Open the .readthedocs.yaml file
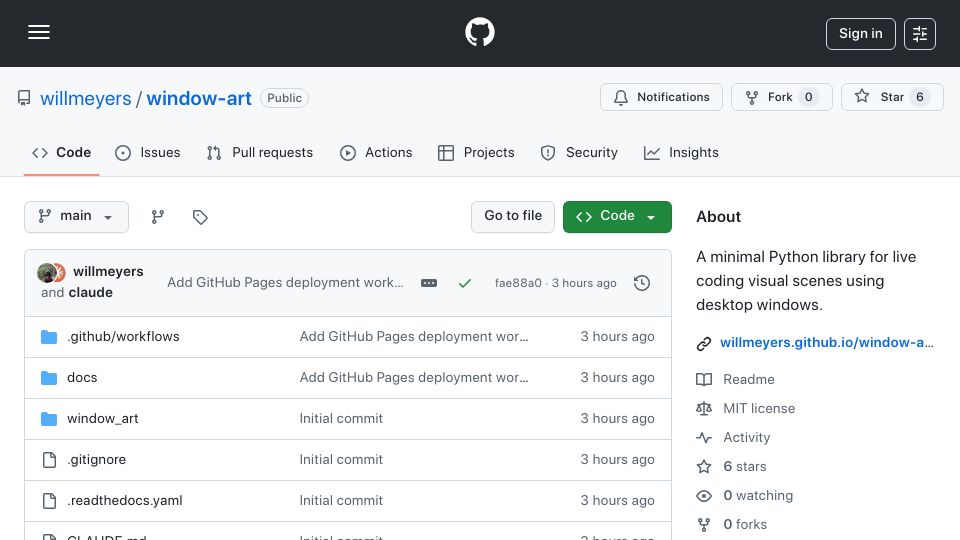The image size is (960, 540). [x=125, y=500]
